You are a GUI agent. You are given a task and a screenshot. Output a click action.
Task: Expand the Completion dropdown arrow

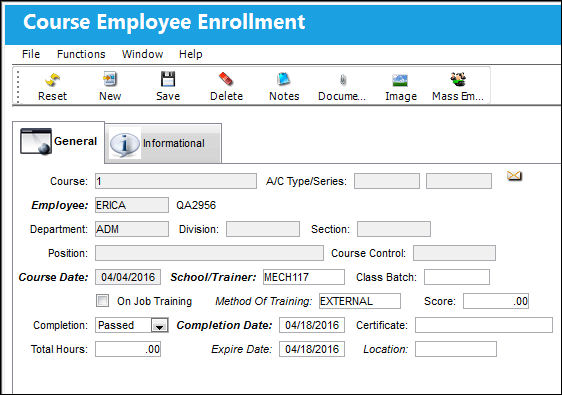click(159, 325)
